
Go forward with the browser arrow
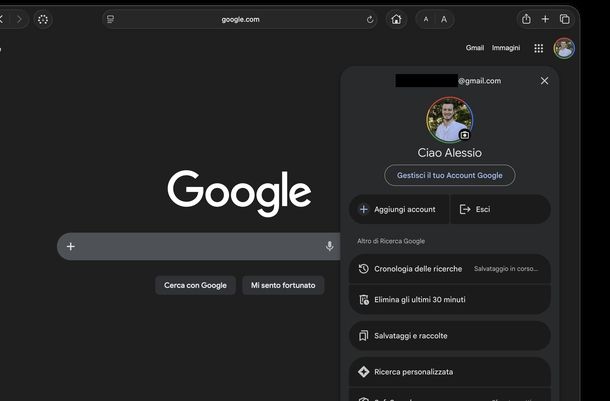click(x=19, y=19)
